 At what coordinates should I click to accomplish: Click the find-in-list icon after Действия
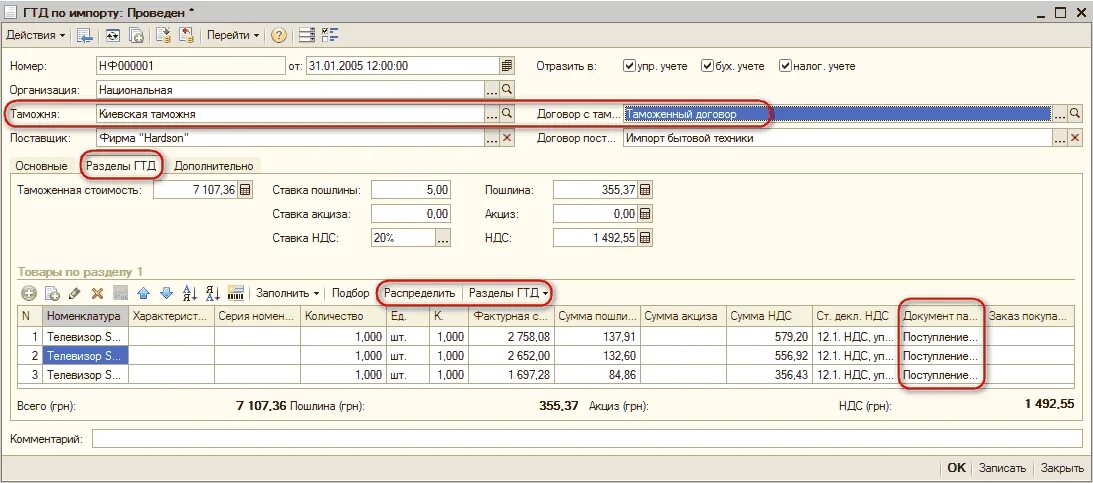(x=84, y=35)
